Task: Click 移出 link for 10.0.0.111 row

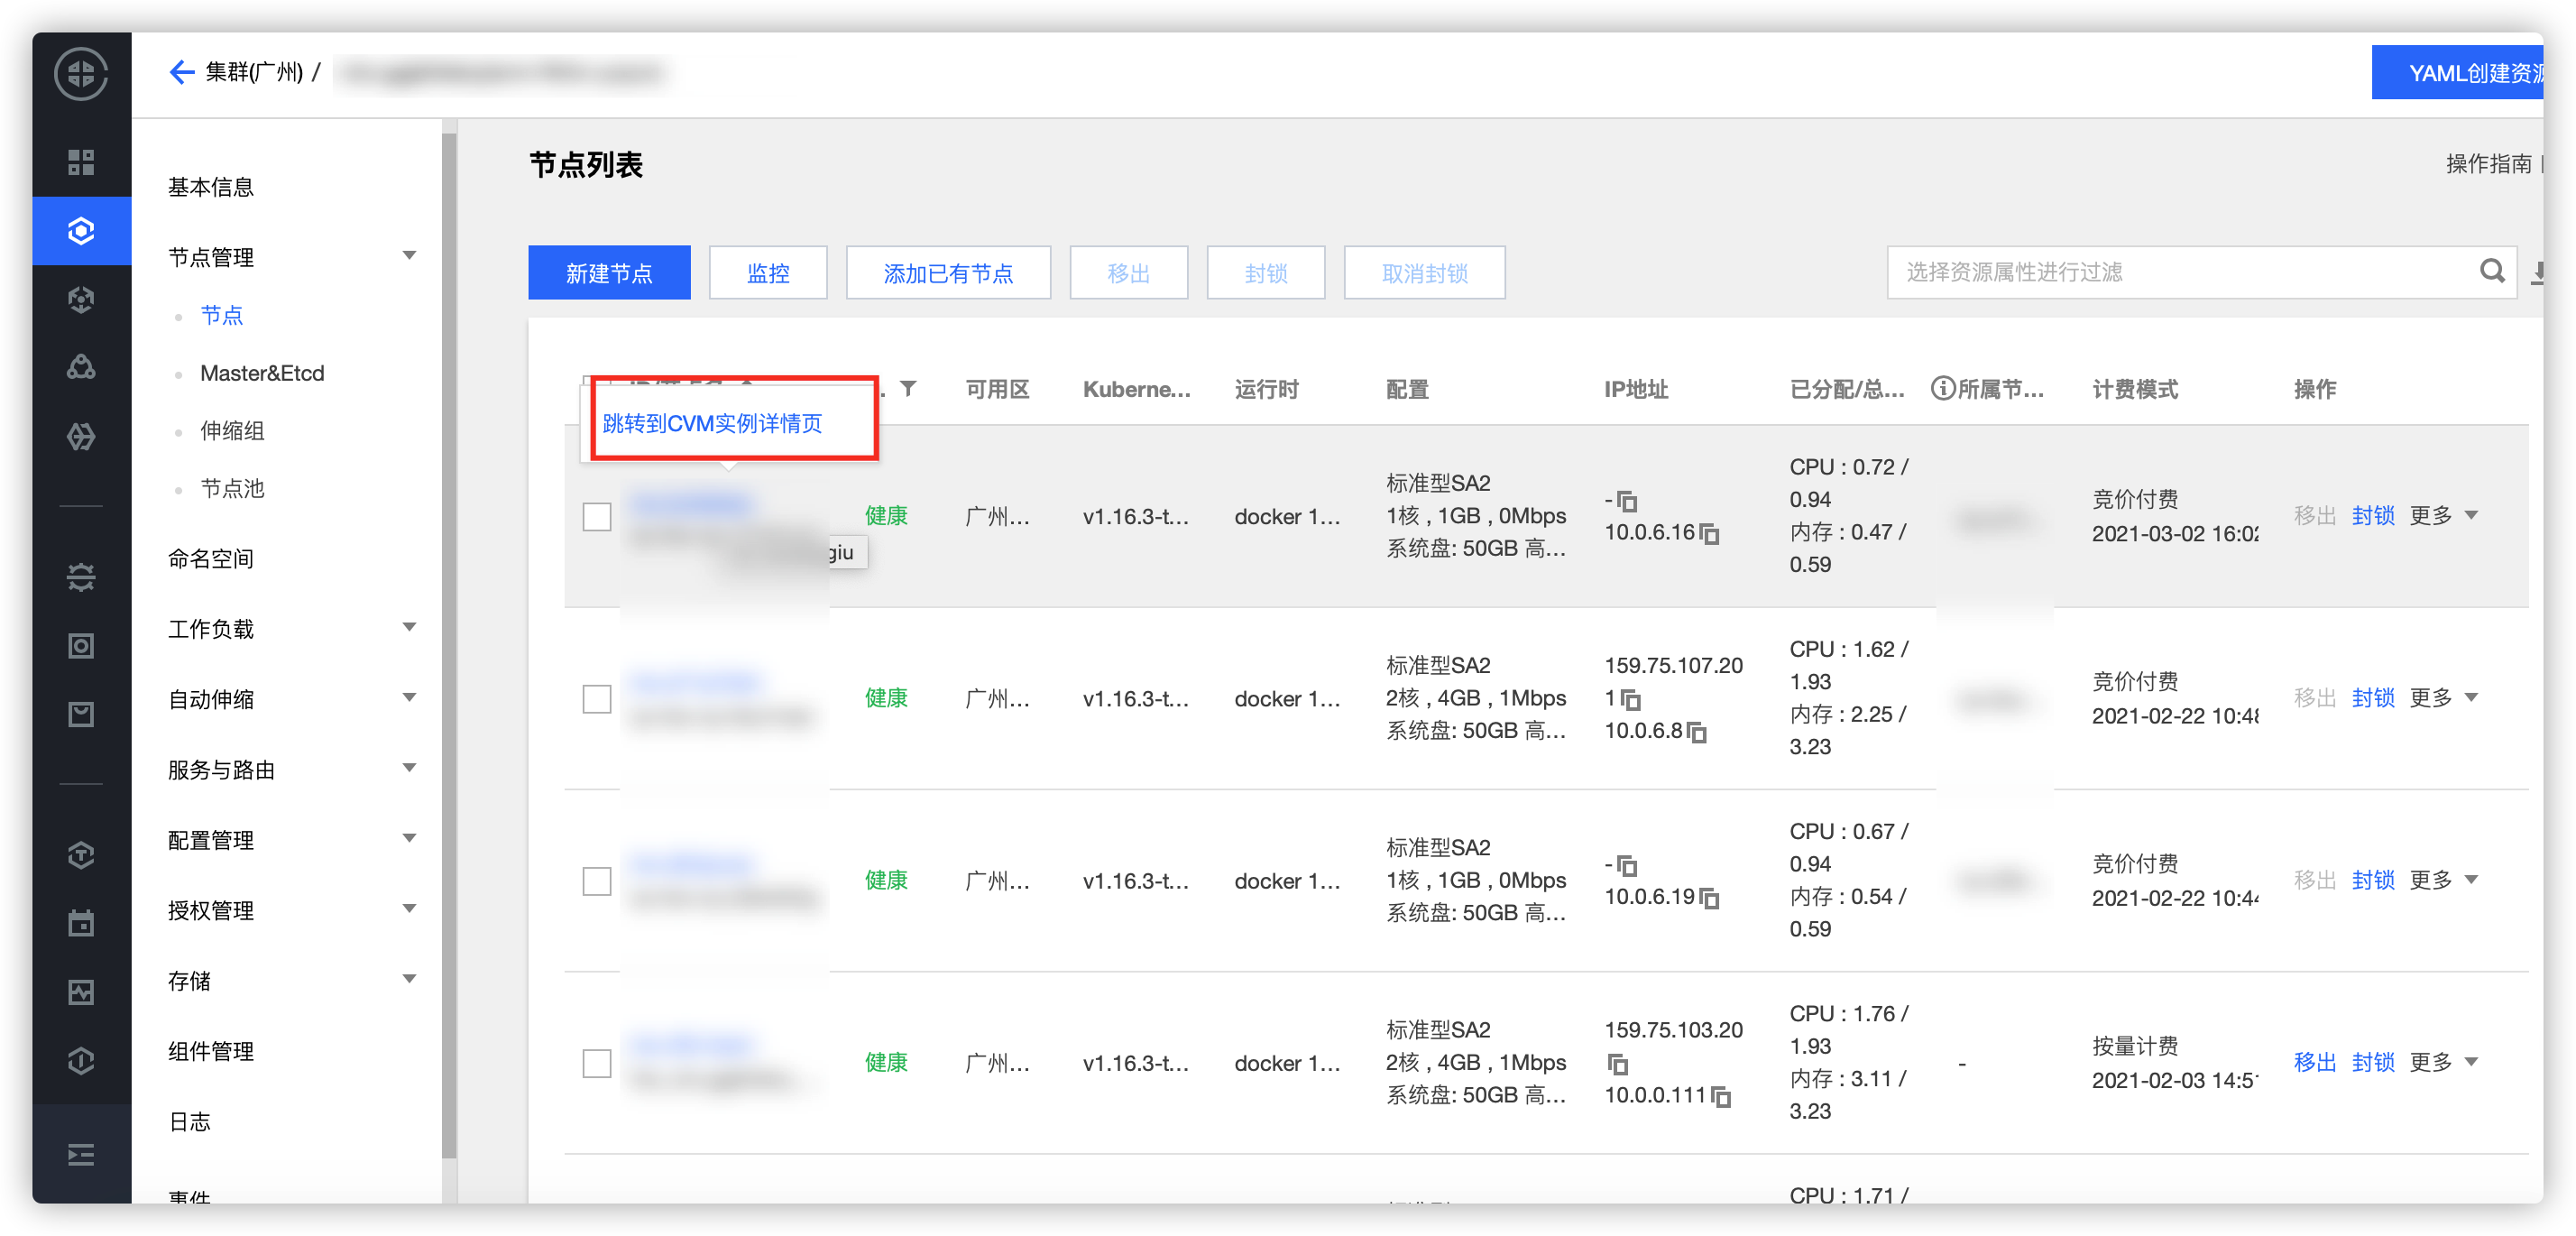Action: click(2314, 1062)
